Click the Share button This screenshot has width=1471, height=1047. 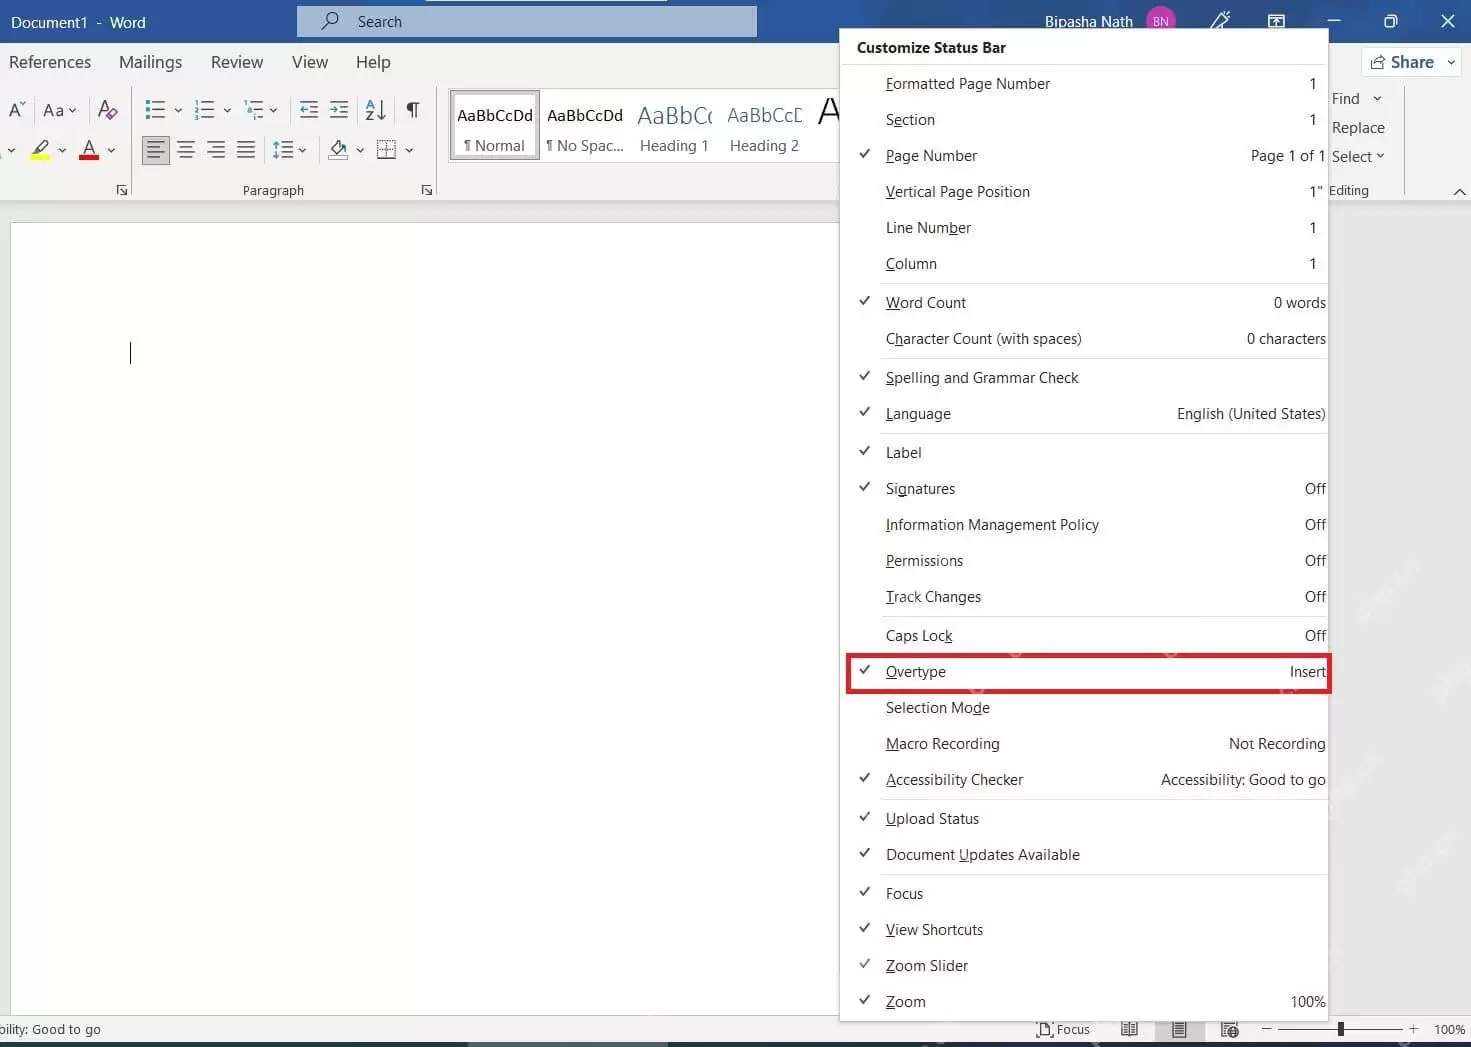pos(1410,62)
